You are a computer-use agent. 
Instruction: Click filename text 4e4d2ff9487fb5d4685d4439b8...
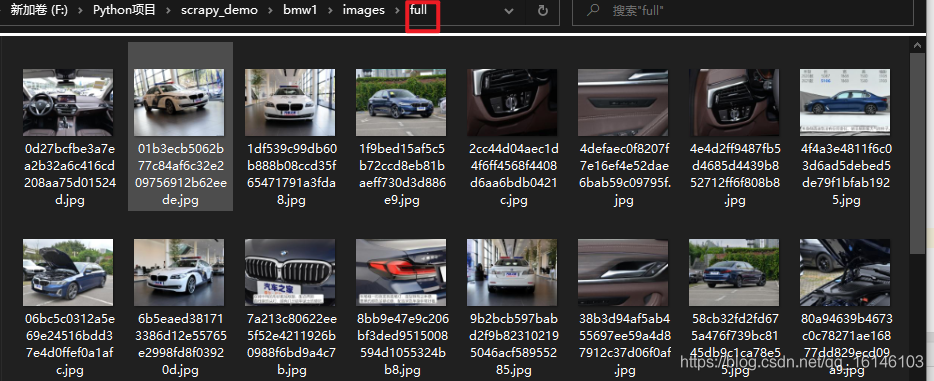click(x=734, y=174)
